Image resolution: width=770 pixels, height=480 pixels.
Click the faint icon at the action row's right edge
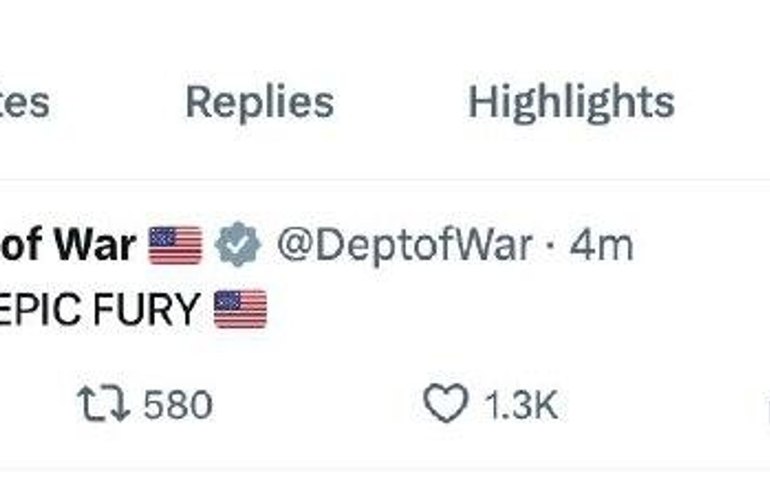click(x=765, y=405)
